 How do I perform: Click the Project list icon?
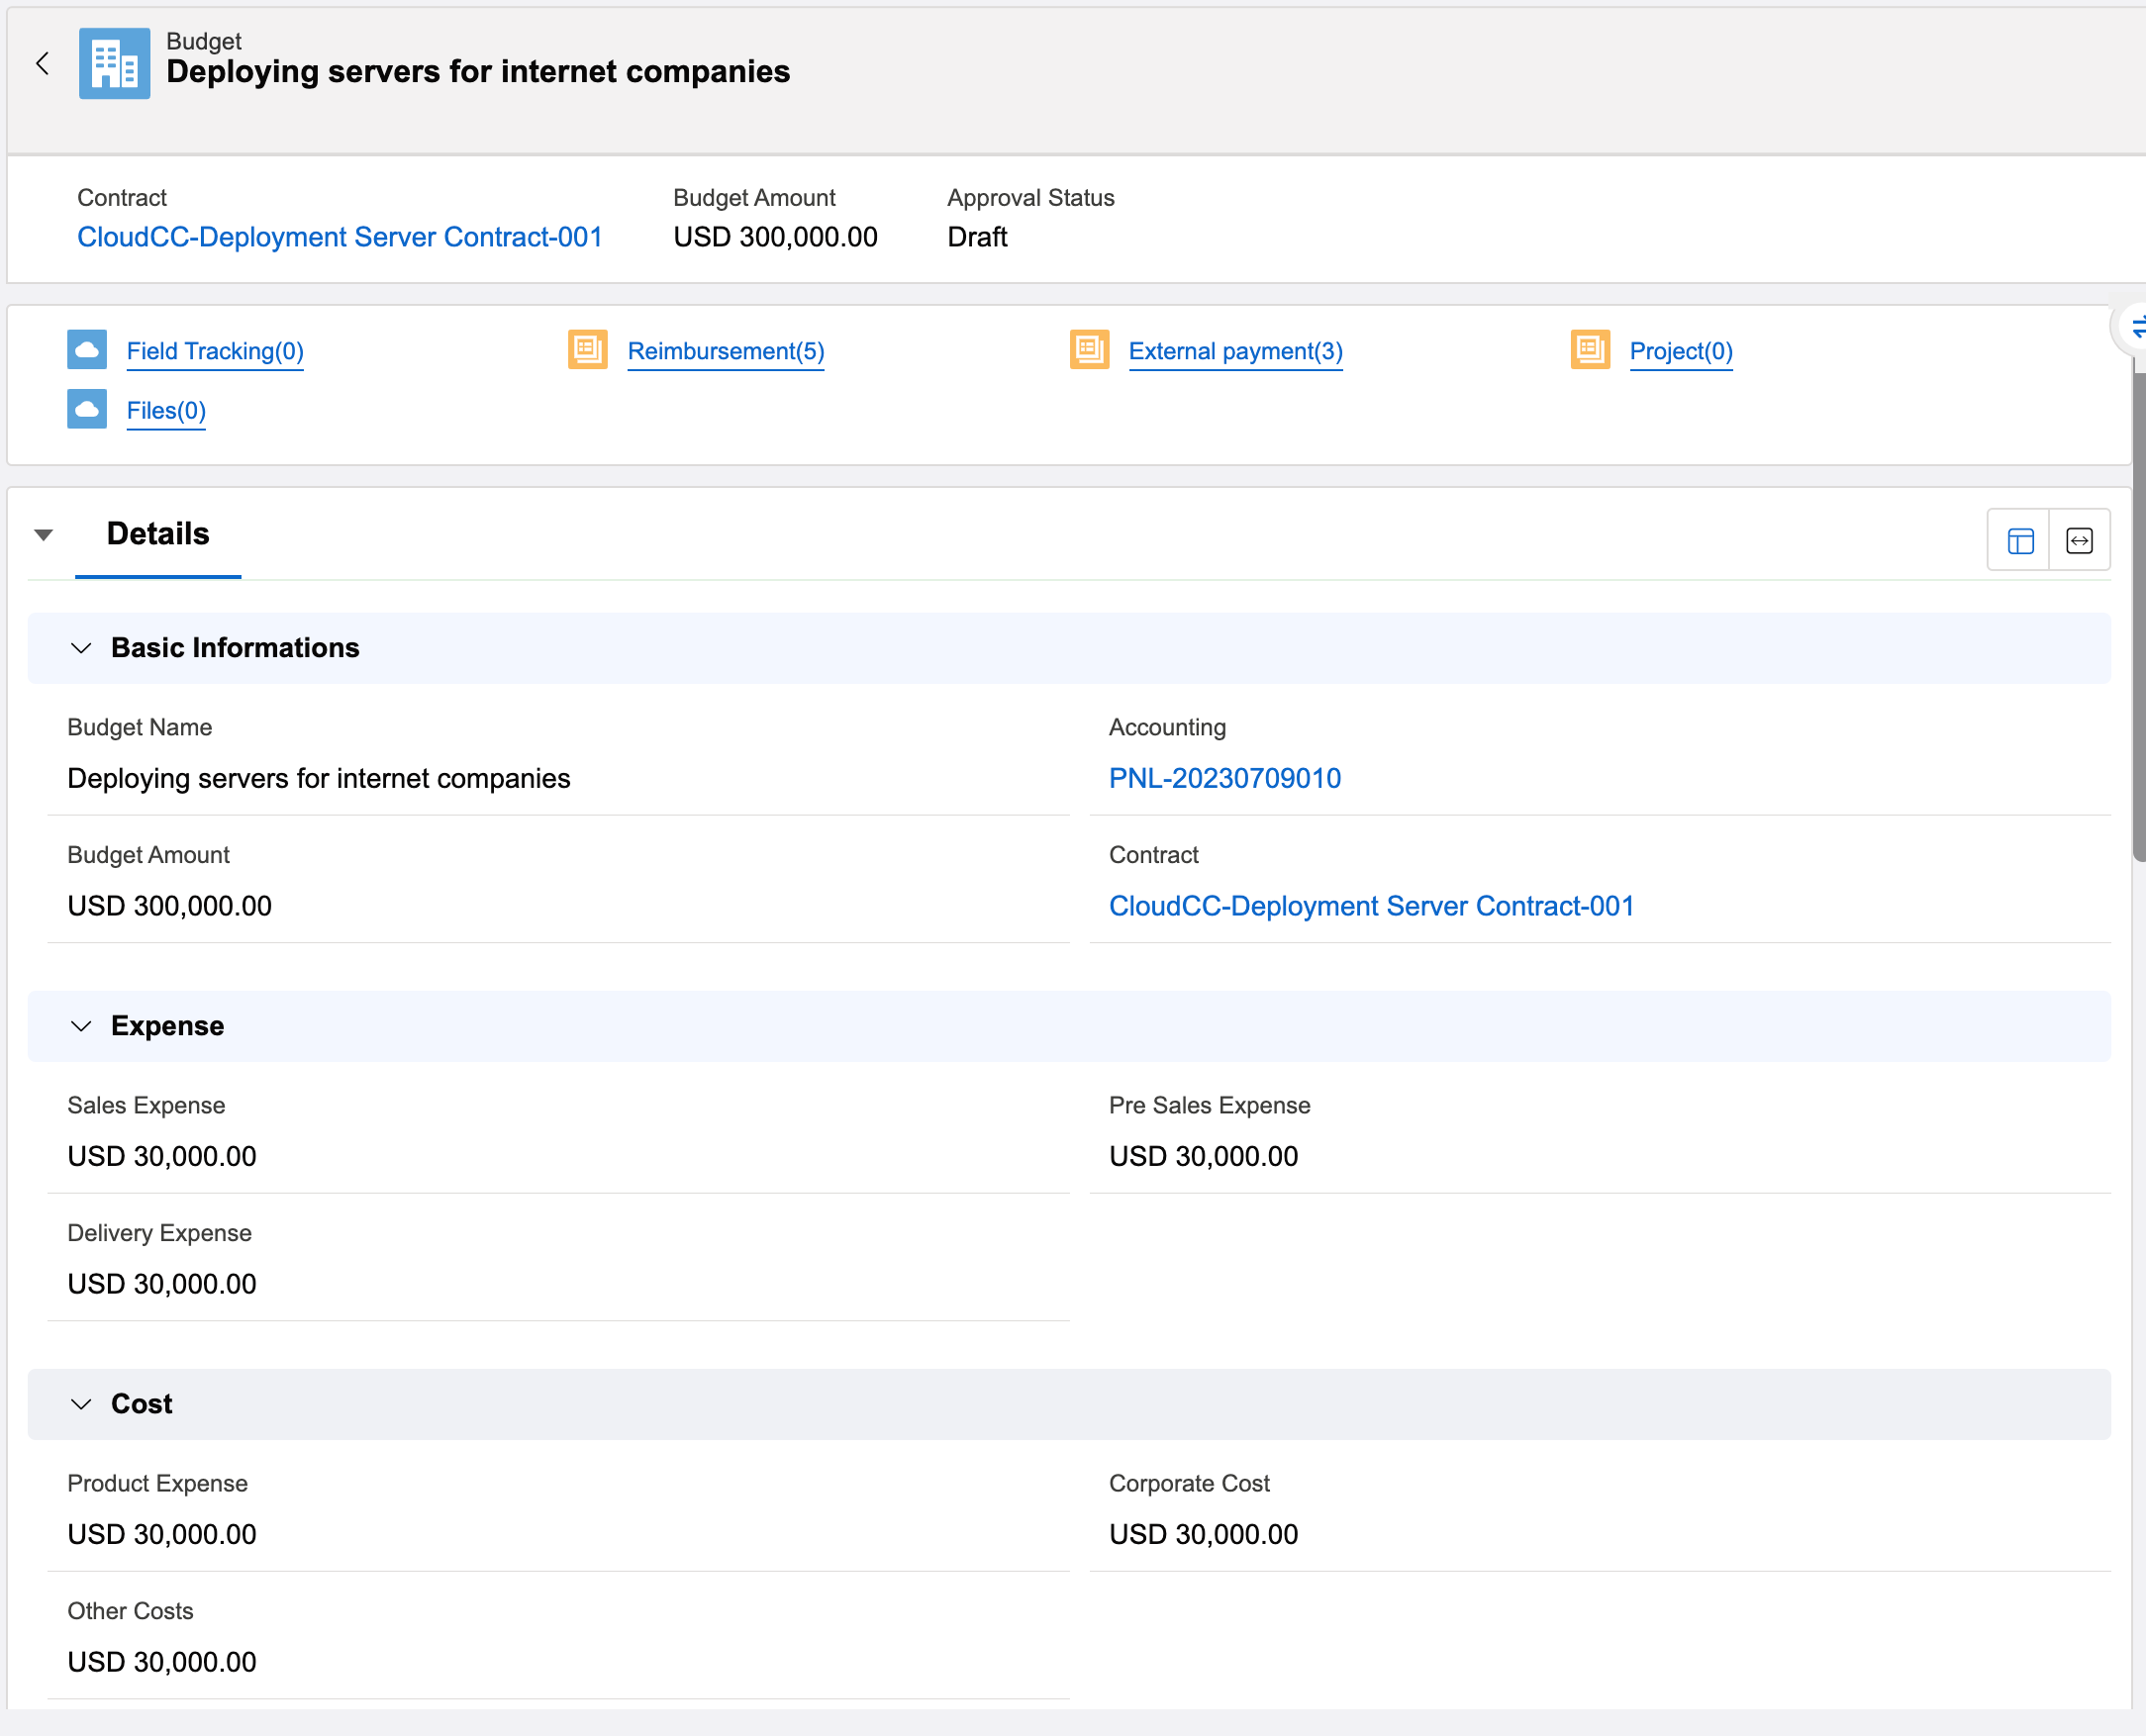(1590, 350)
